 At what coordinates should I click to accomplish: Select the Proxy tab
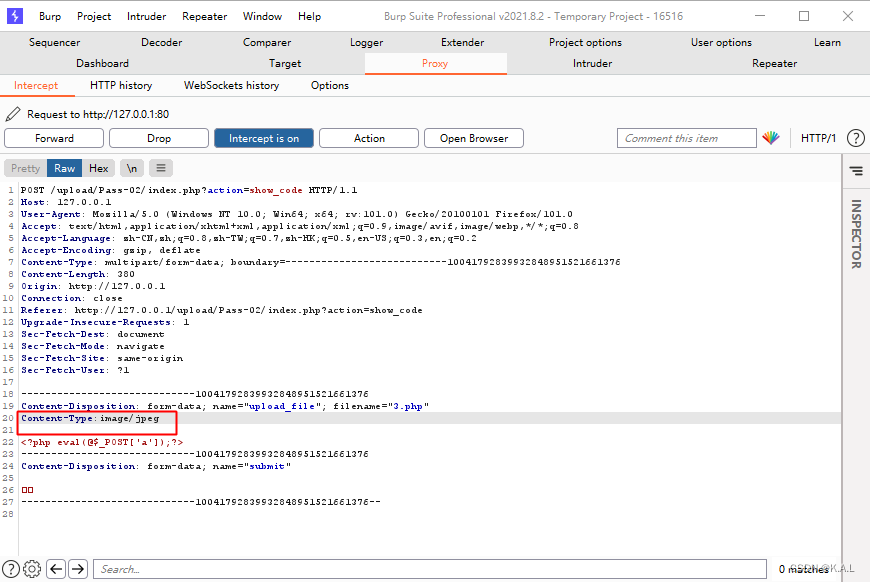(436, 63)
